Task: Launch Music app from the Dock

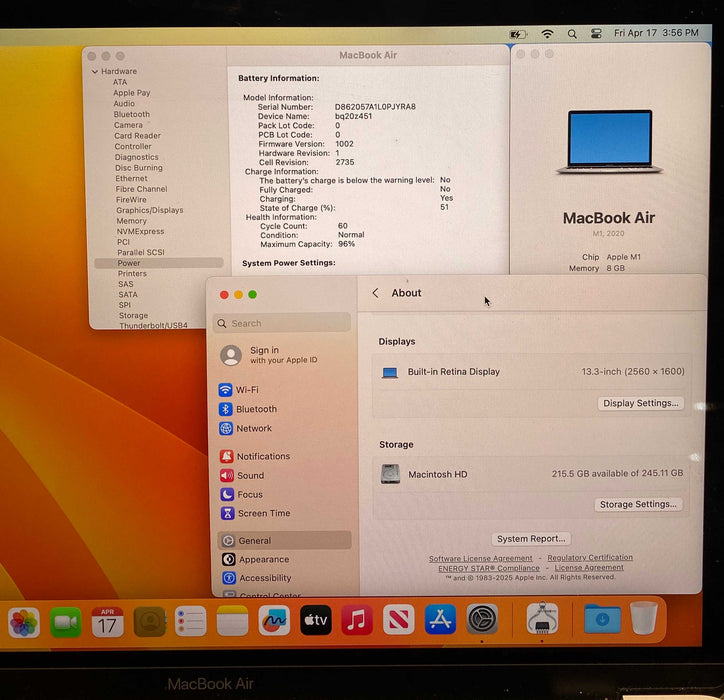Action: pyautogui.click(x=357, y=620)
